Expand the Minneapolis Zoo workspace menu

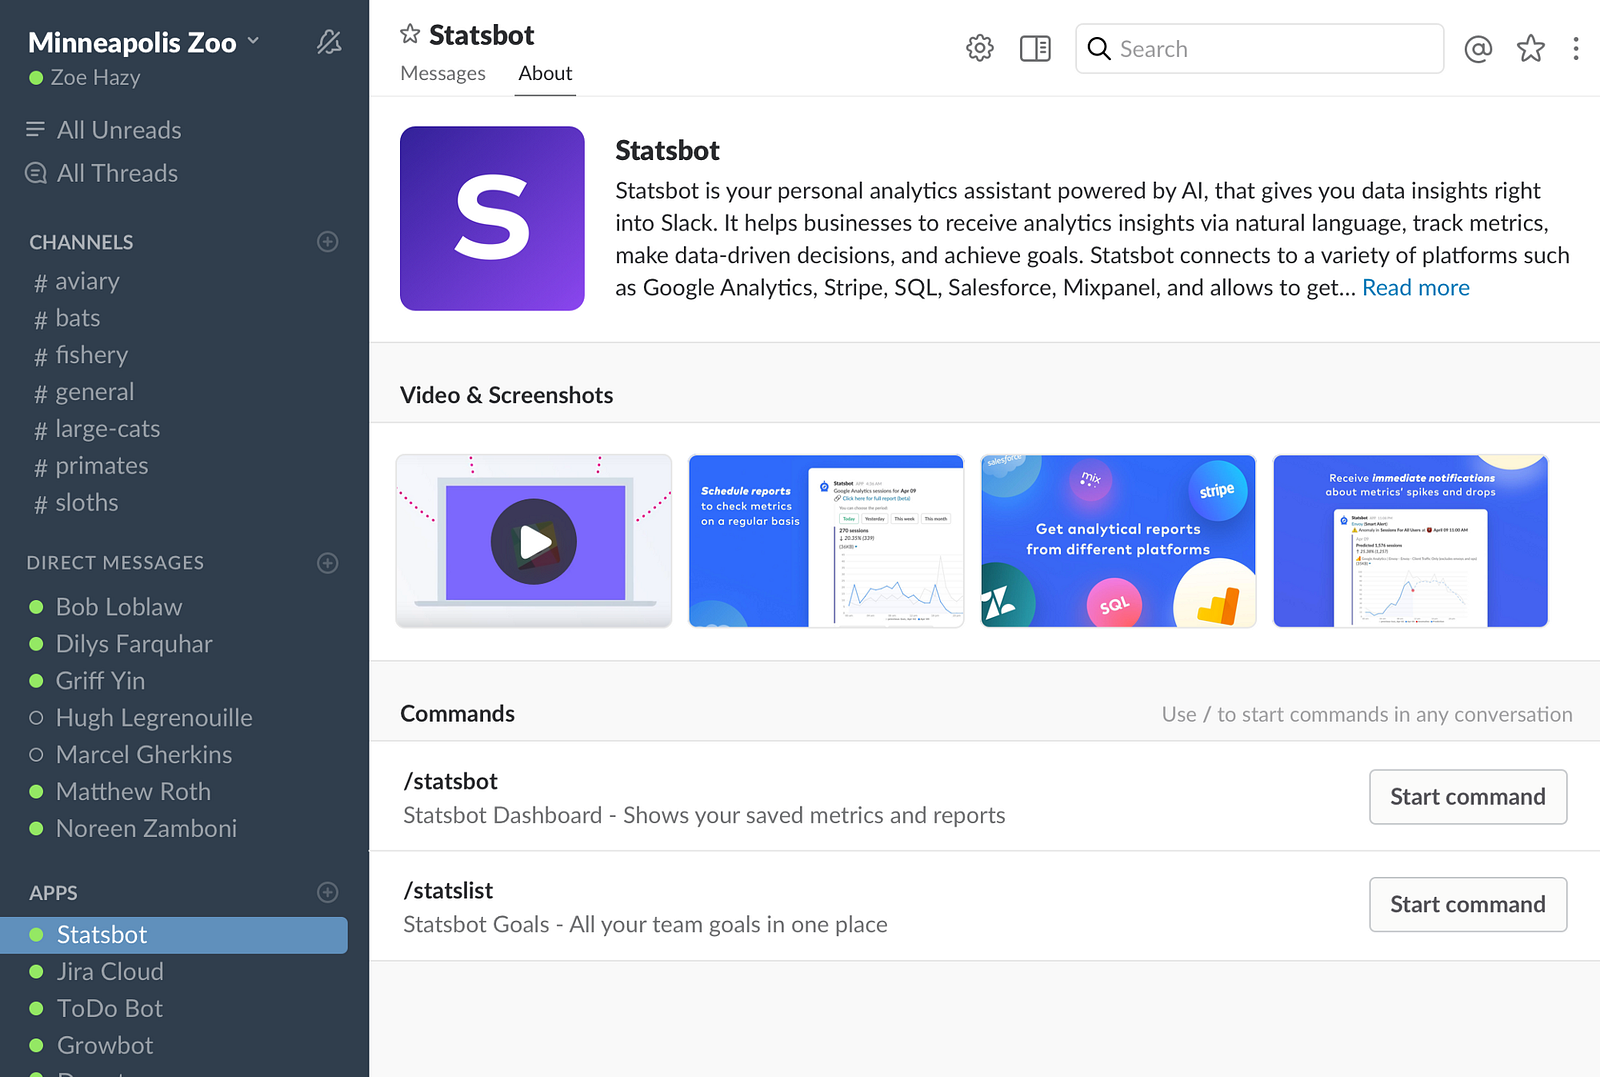pyautogui.click(x=144, y=42)
